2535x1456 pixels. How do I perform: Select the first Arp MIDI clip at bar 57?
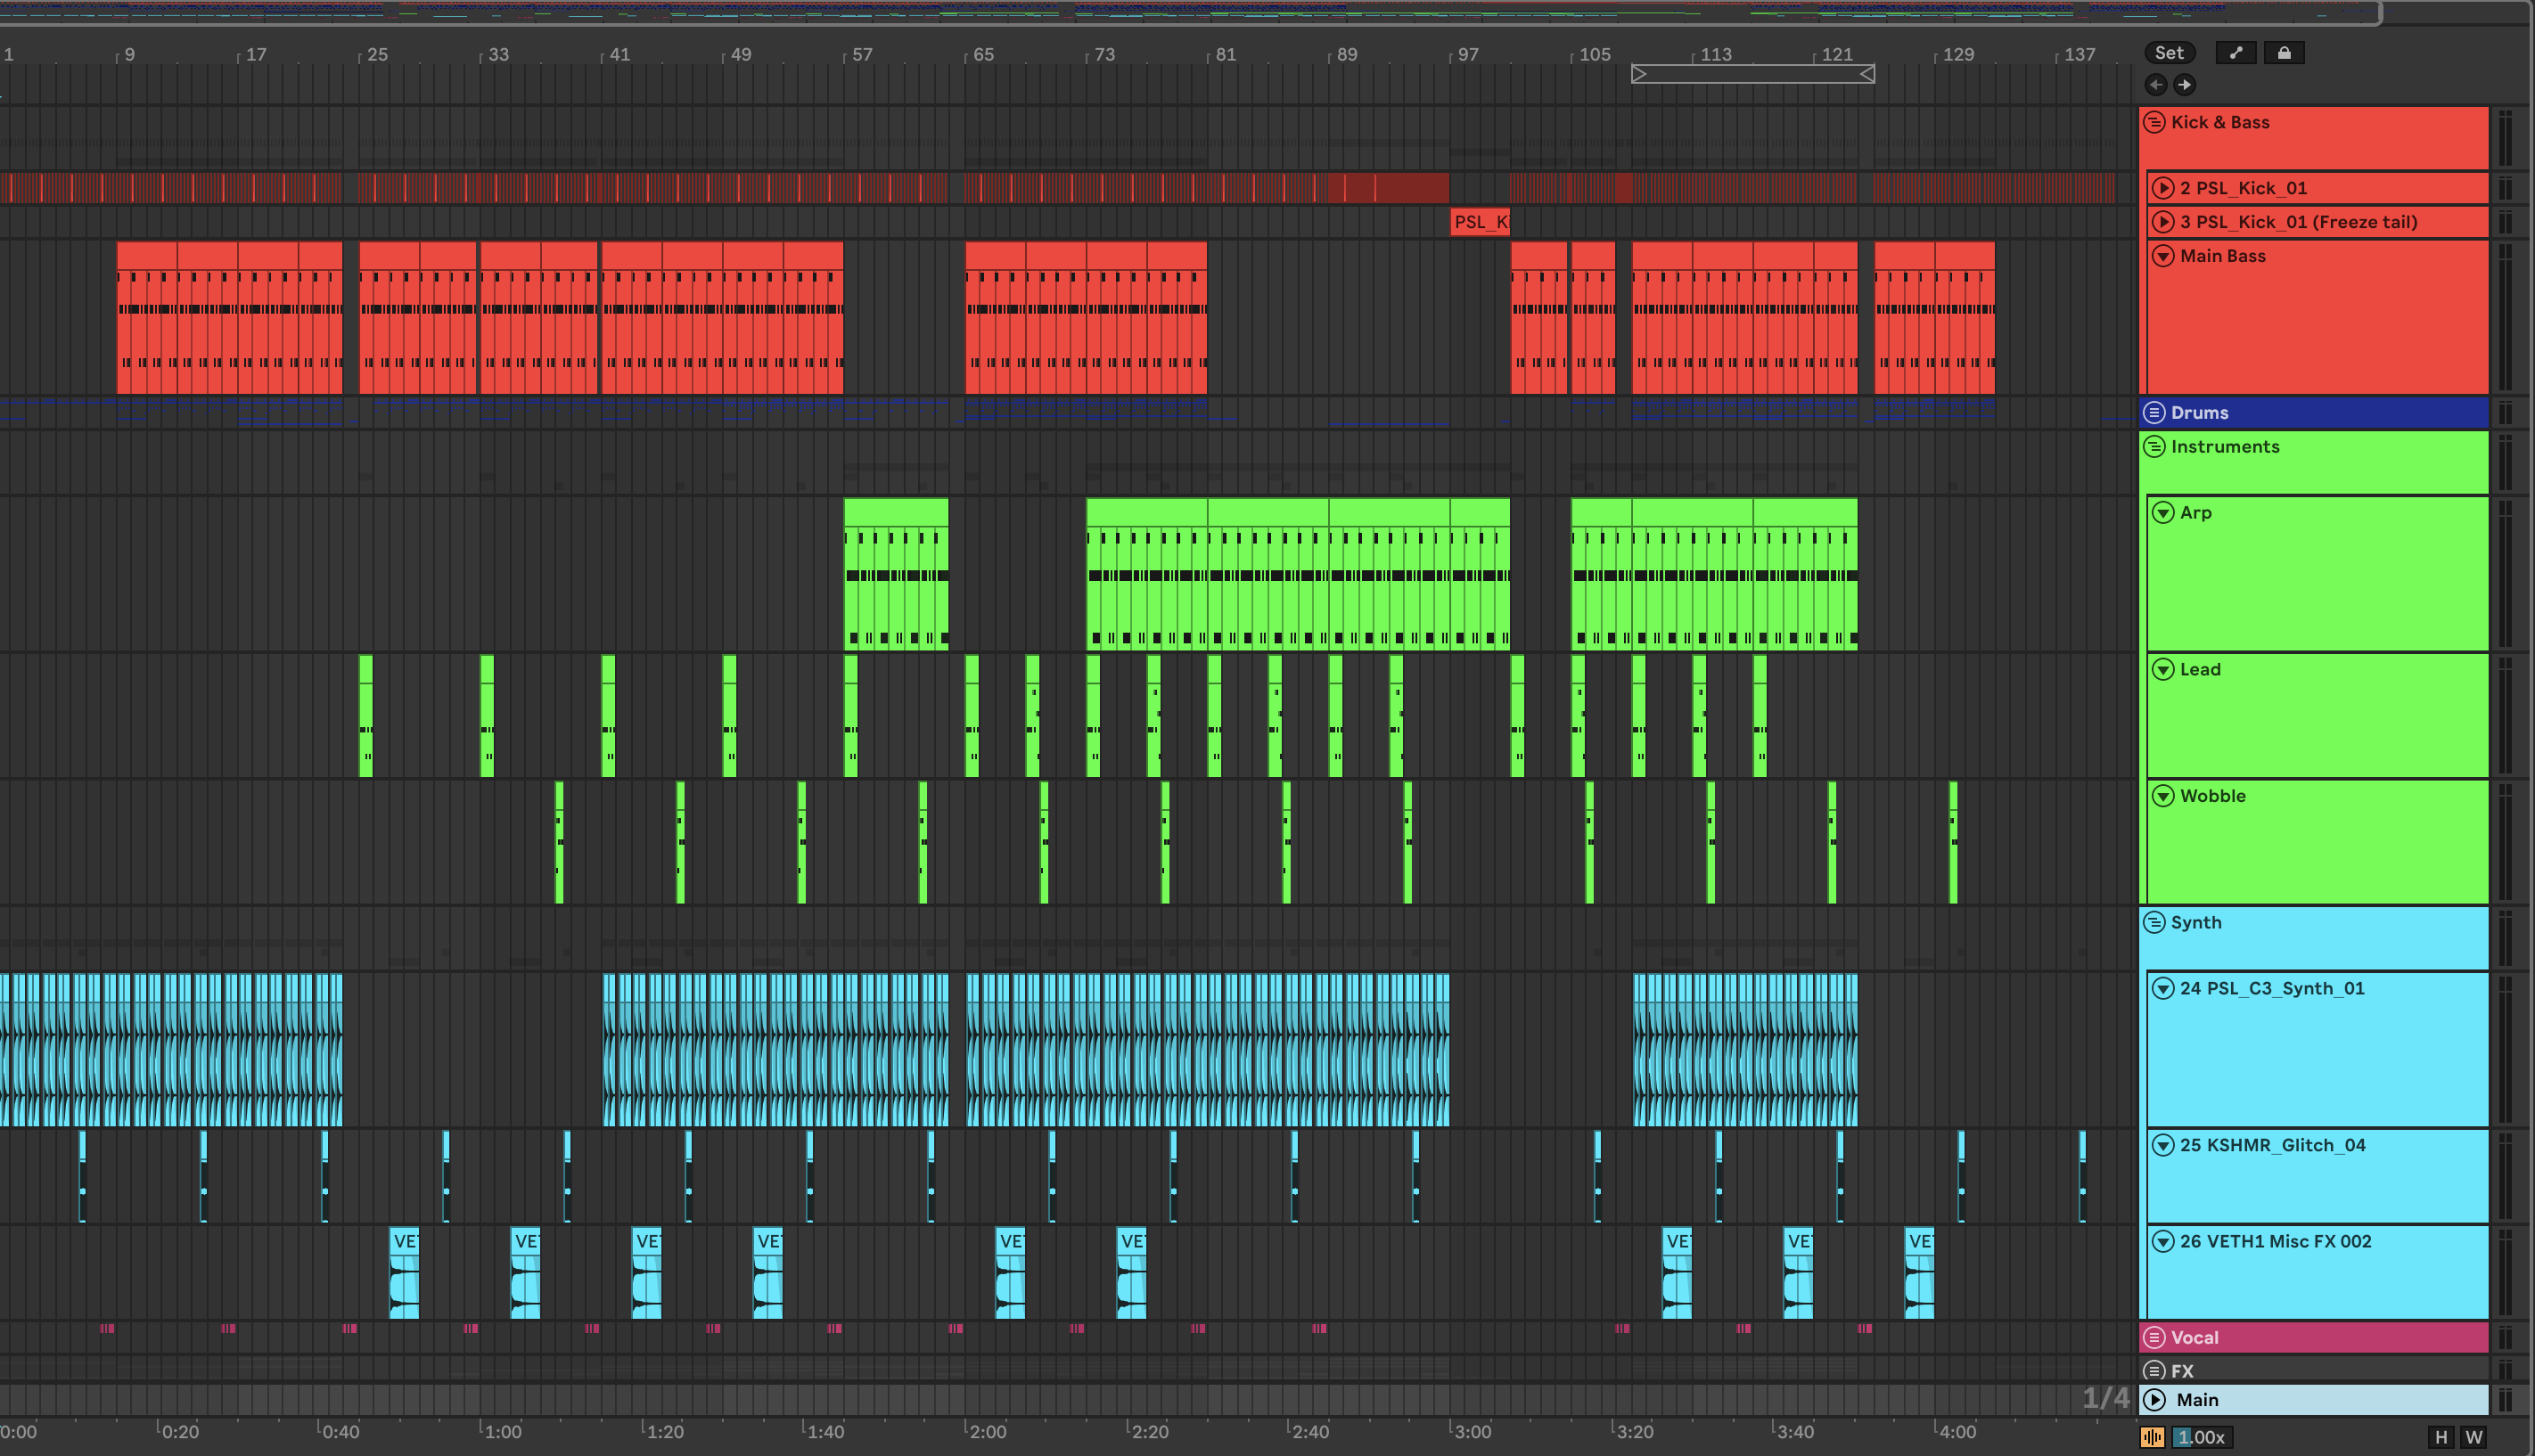[896, 574]
